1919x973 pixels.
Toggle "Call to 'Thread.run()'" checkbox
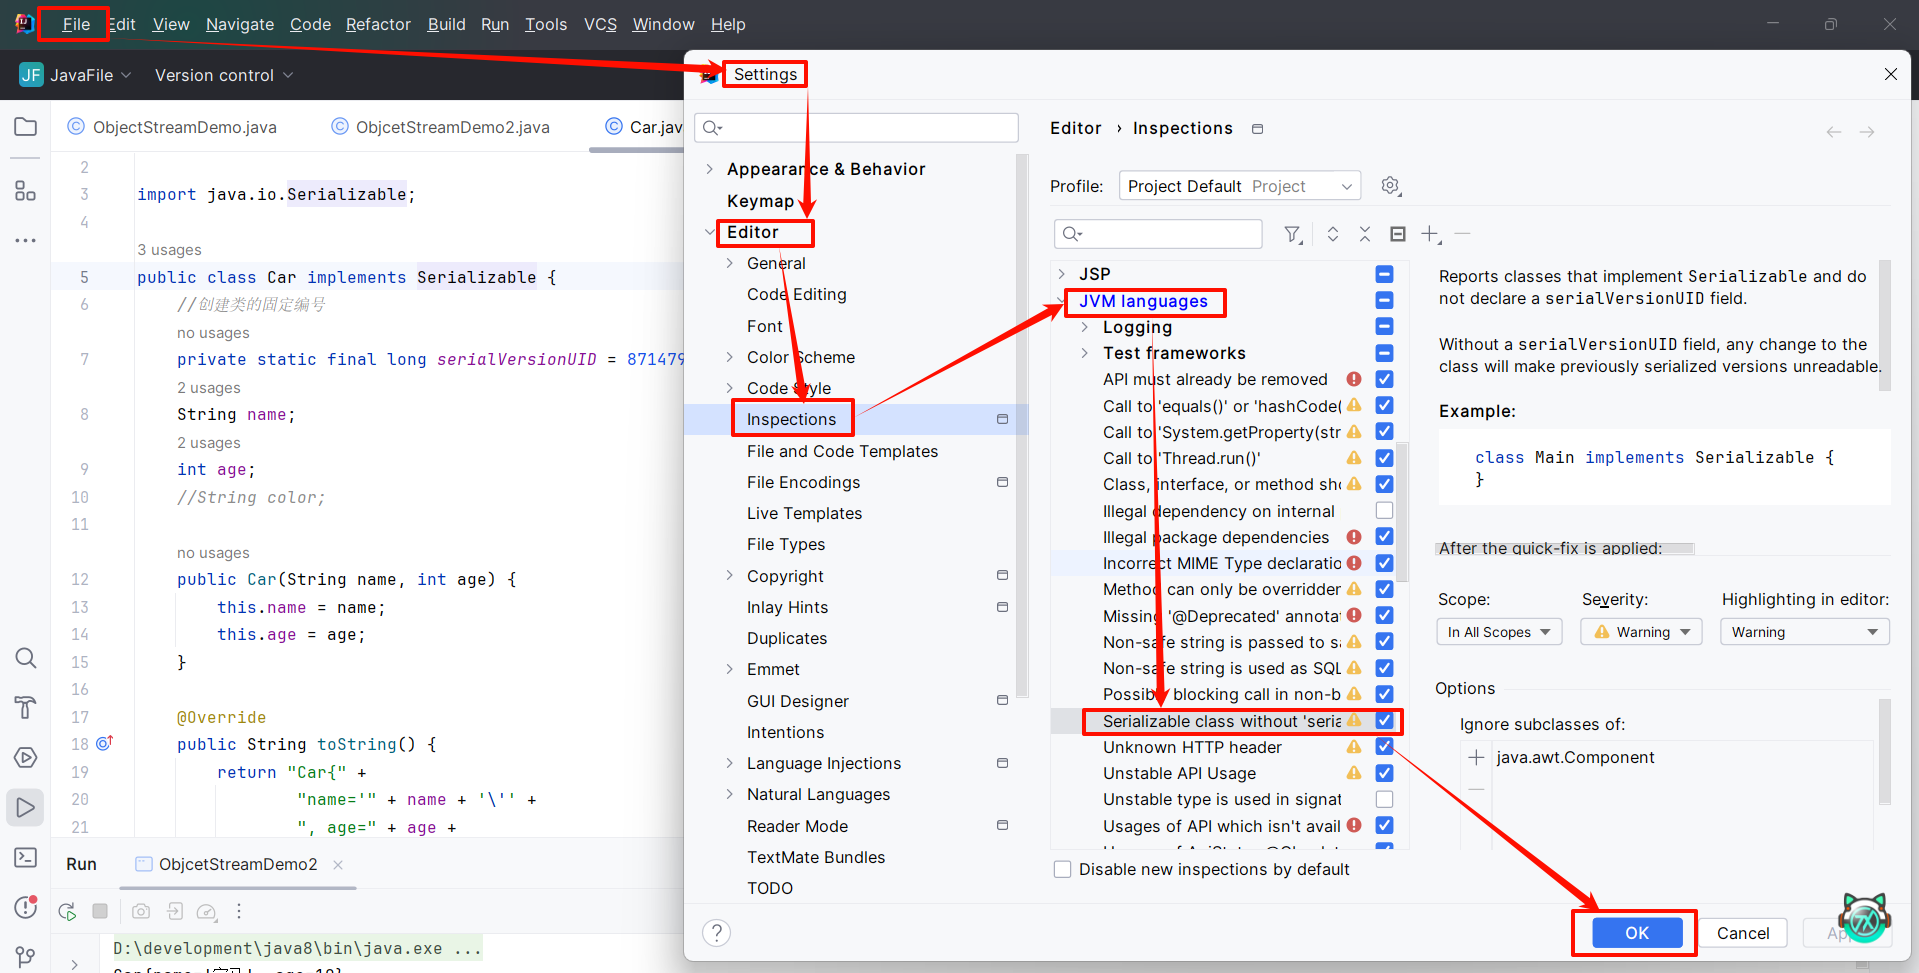point(1384,458)
